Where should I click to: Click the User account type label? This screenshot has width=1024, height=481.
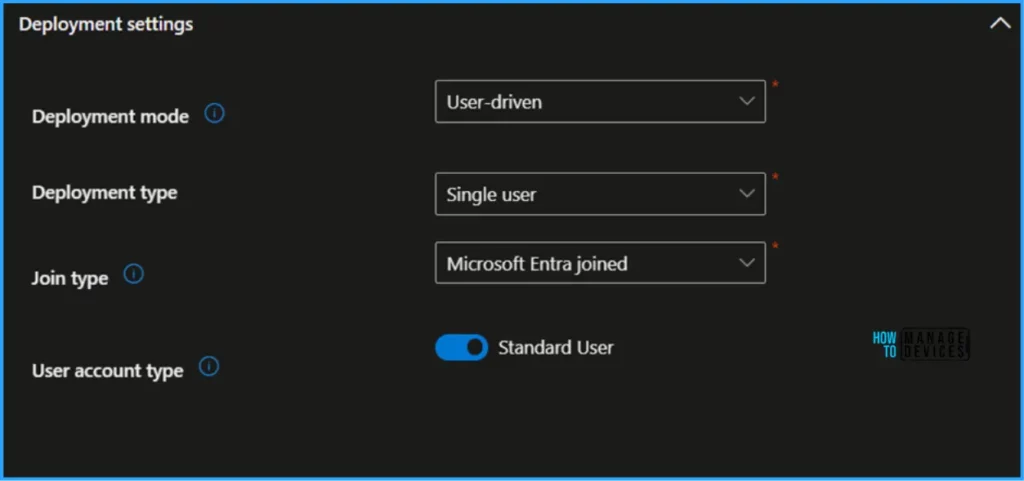(108, 371)
